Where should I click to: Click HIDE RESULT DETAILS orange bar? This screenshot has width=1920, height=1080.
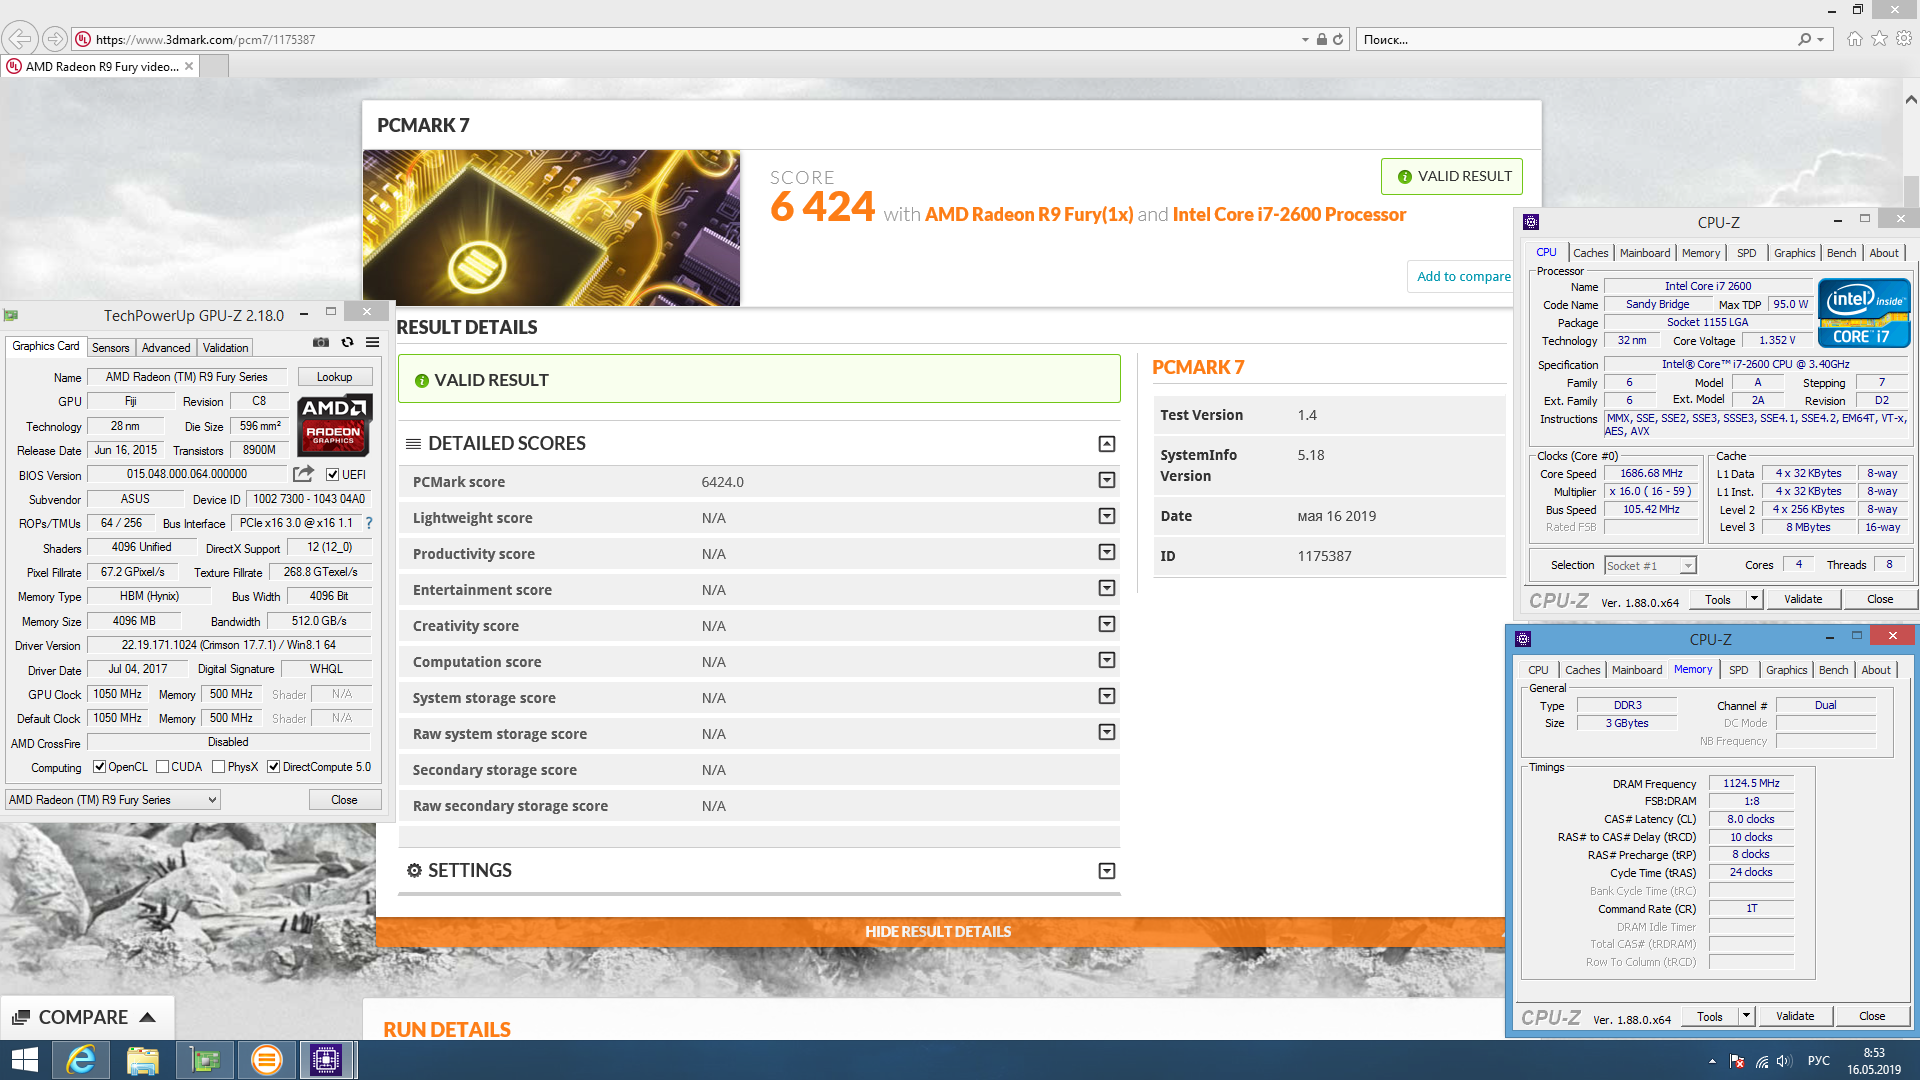pyautogui.click(x=938, y=931)
